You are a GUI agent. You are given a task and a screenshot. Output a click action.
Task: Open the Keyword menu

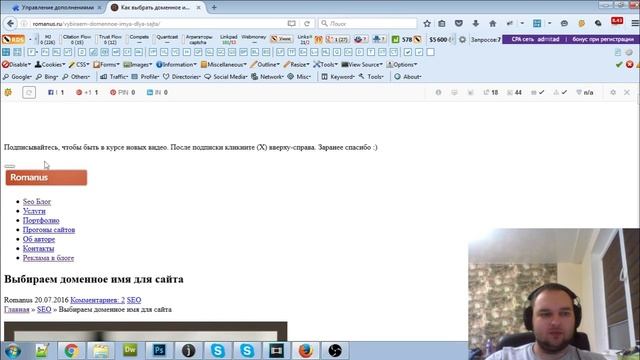[338, 77]
